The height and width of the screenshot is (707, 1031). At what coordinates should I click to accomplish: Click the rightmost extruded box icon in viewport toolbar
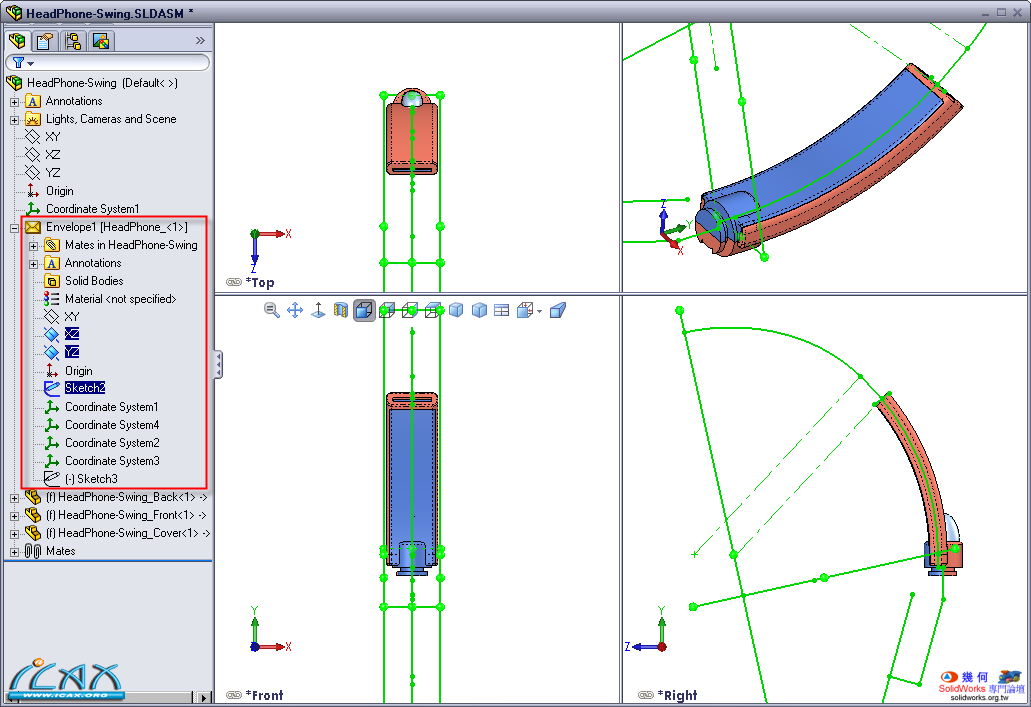point(558,311)
